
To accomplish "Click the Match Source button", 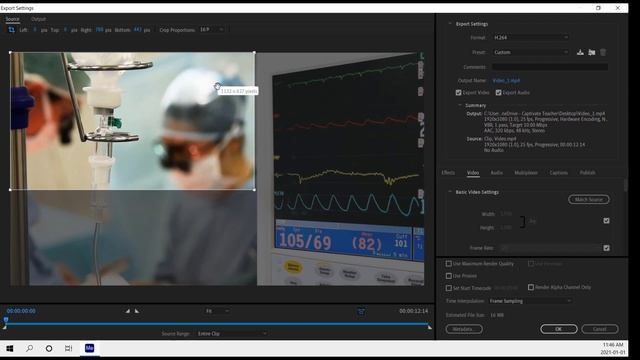I will point(589,199).
